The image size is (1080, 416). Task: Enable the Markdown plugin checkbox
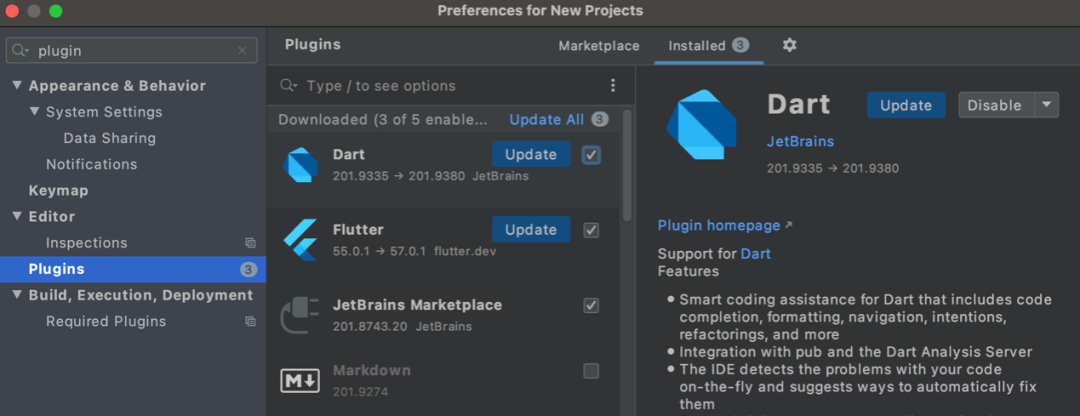[591, 371]
